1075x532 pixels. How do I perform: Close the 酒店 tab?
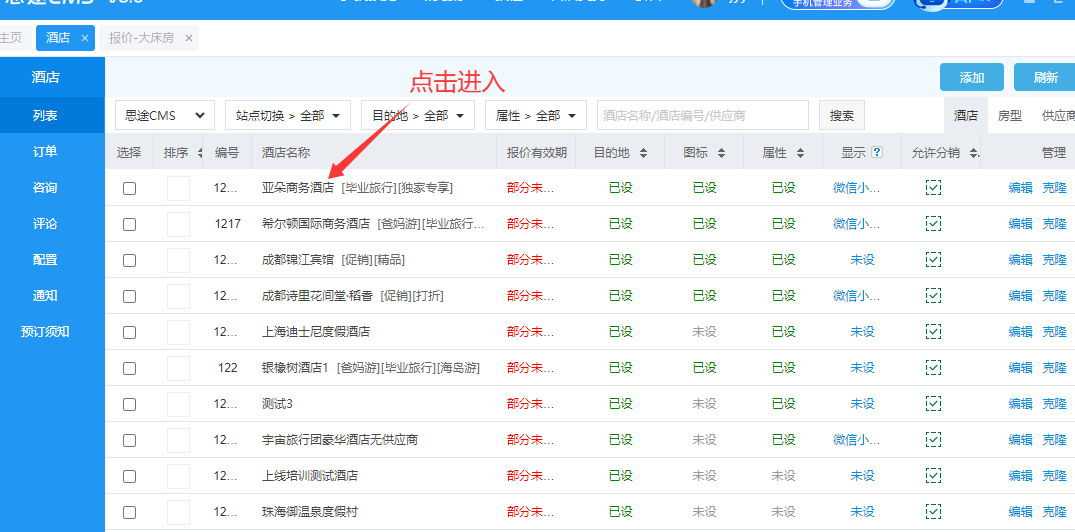[x=85, y=38]
